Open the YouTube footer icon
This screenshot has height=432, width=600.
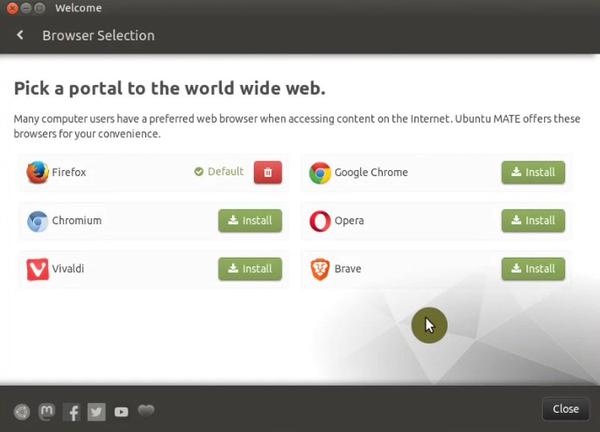(121, 412)
